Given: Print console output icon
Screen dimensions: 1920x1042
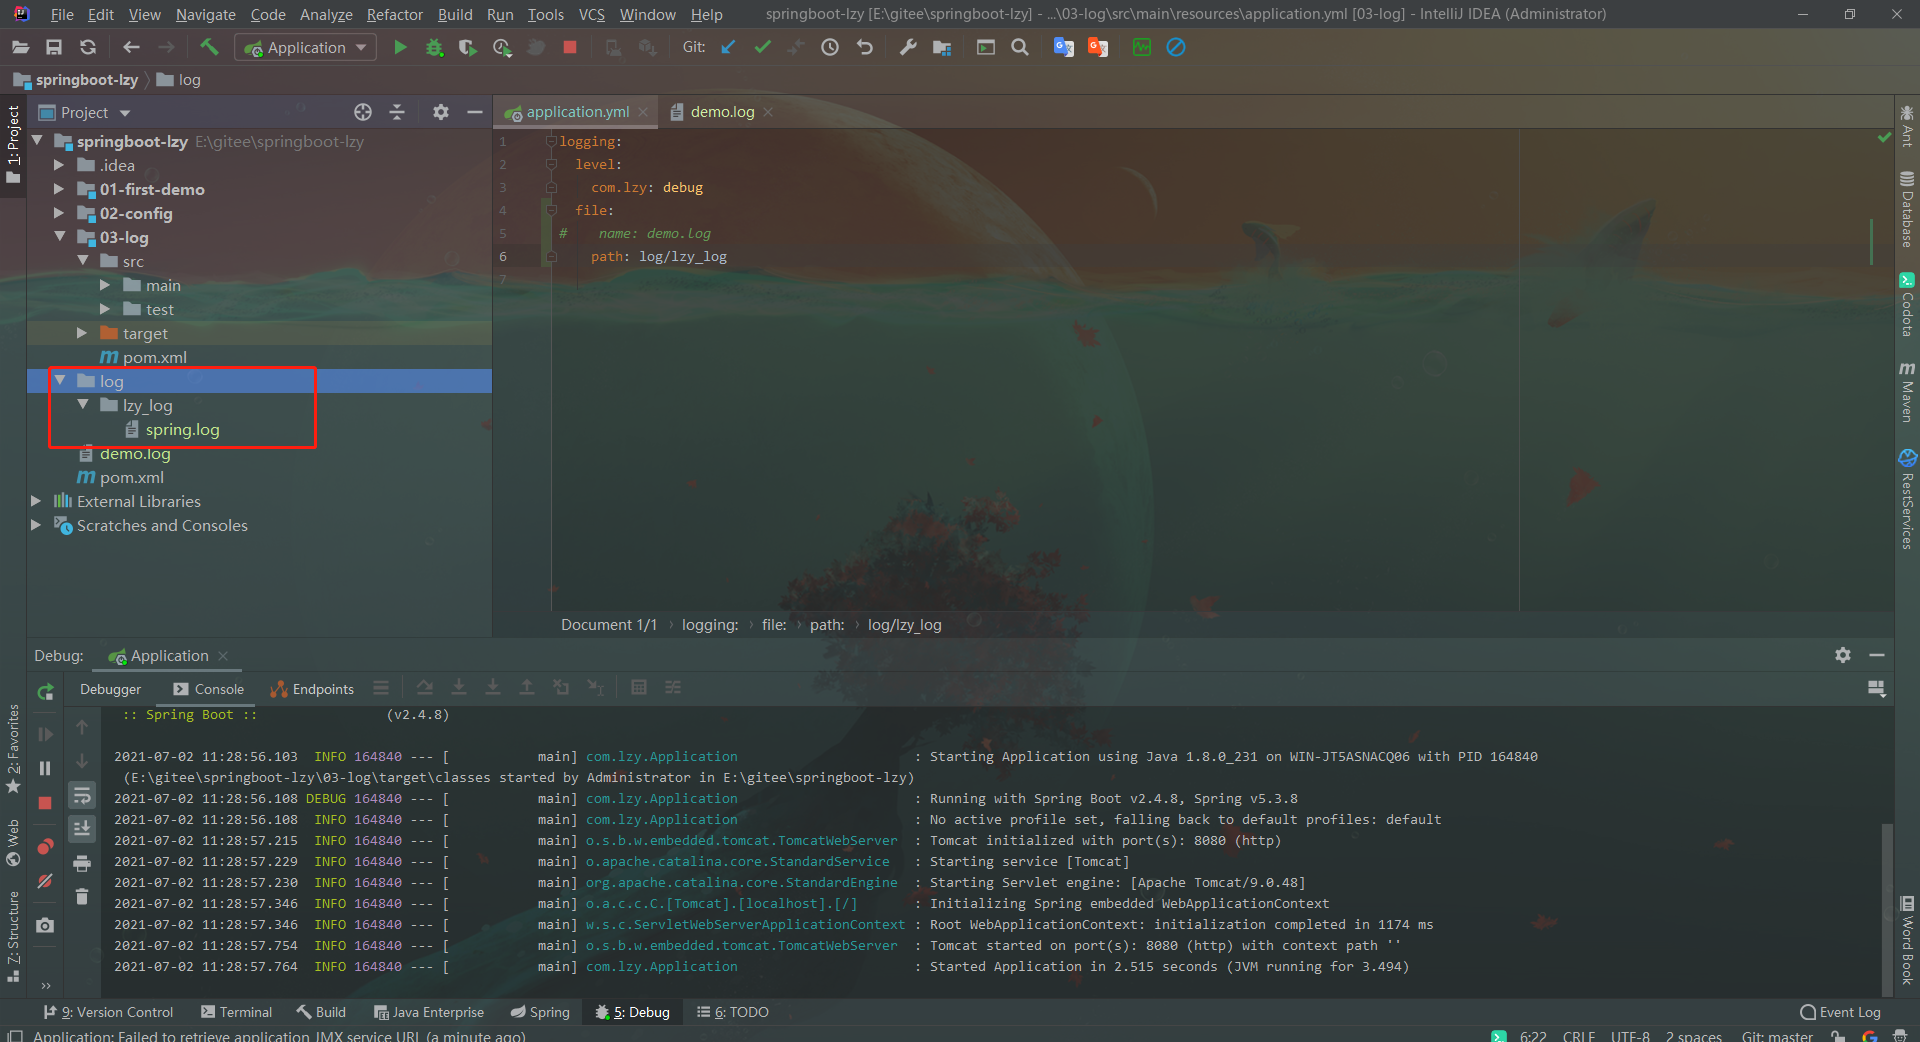Looking at the screenshot, I should click(x=82, y=863).
